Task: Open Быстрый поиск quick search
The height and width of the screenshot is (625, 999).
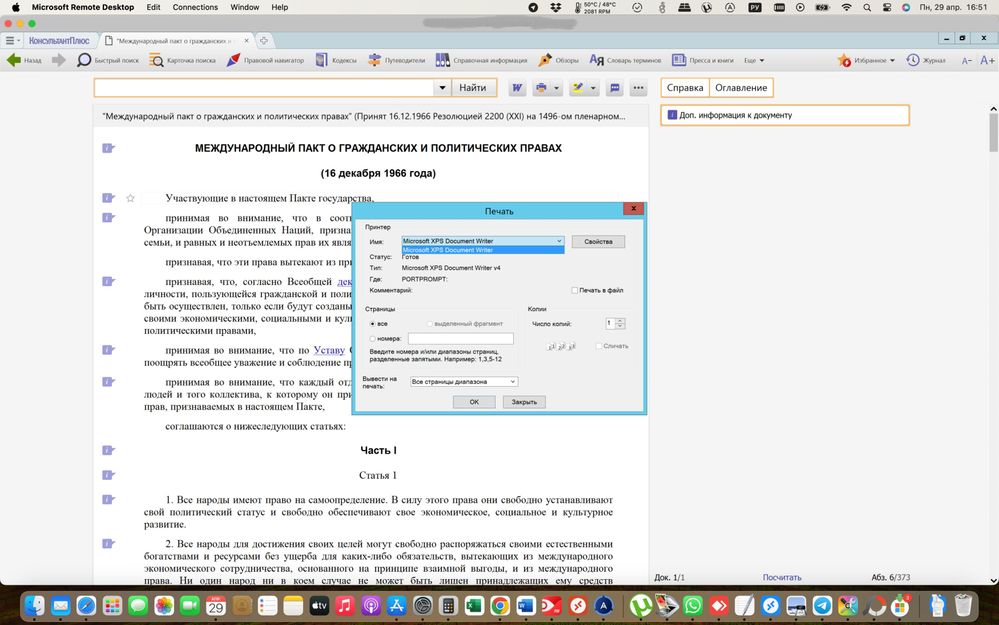Action: (x=108, y=60)
